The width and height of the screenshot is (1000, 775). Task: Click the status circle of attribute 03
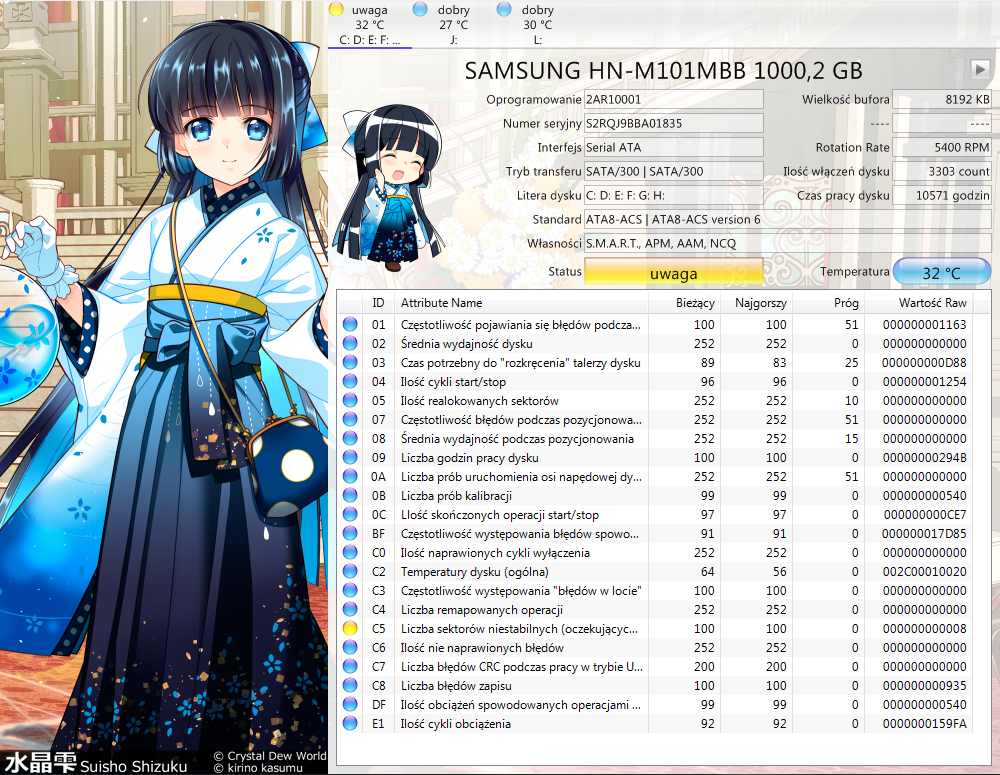click(350, 362)
